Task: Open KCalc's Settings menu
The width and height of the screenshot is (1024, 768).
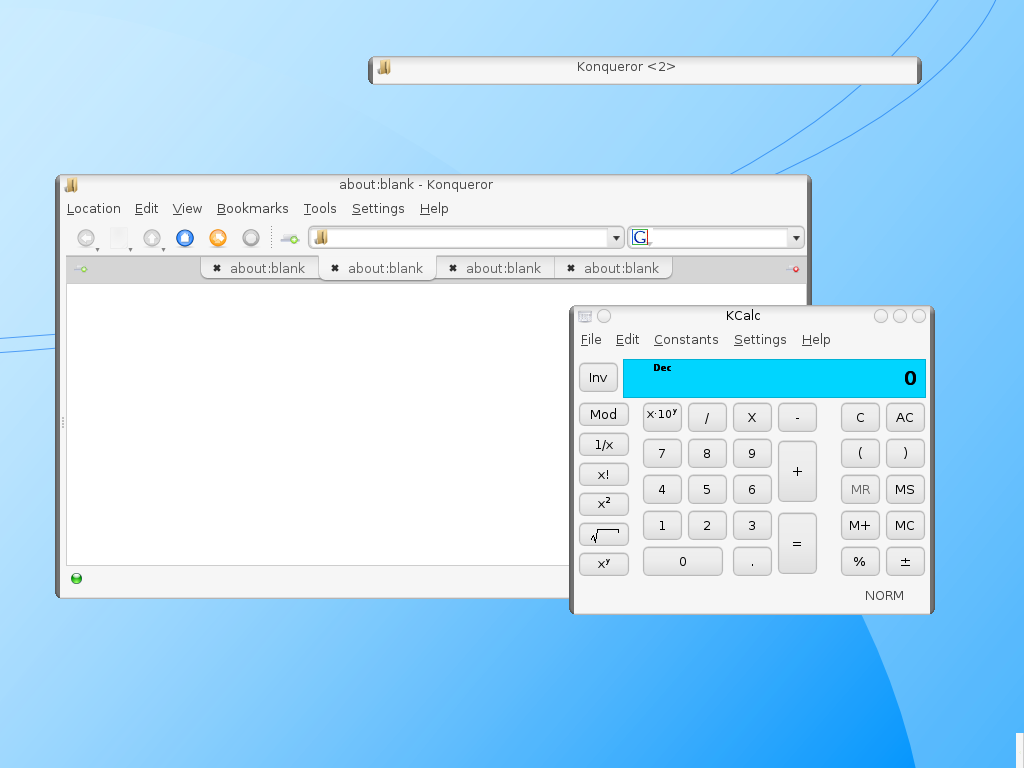Action: (760, 340)
